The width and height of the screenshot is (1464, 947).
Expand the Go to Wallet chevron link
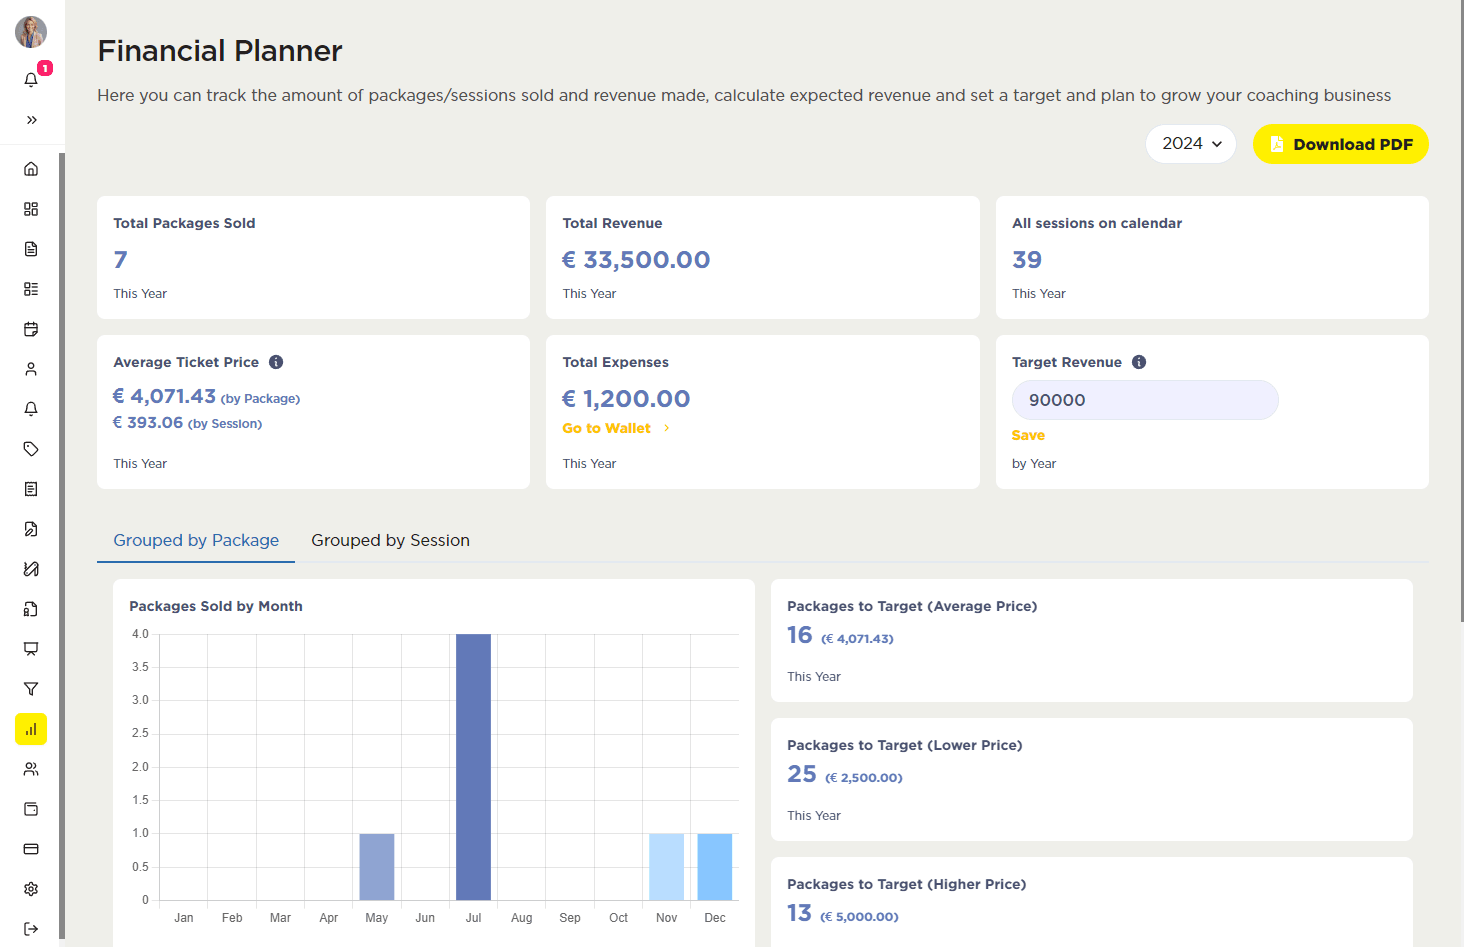668,427
